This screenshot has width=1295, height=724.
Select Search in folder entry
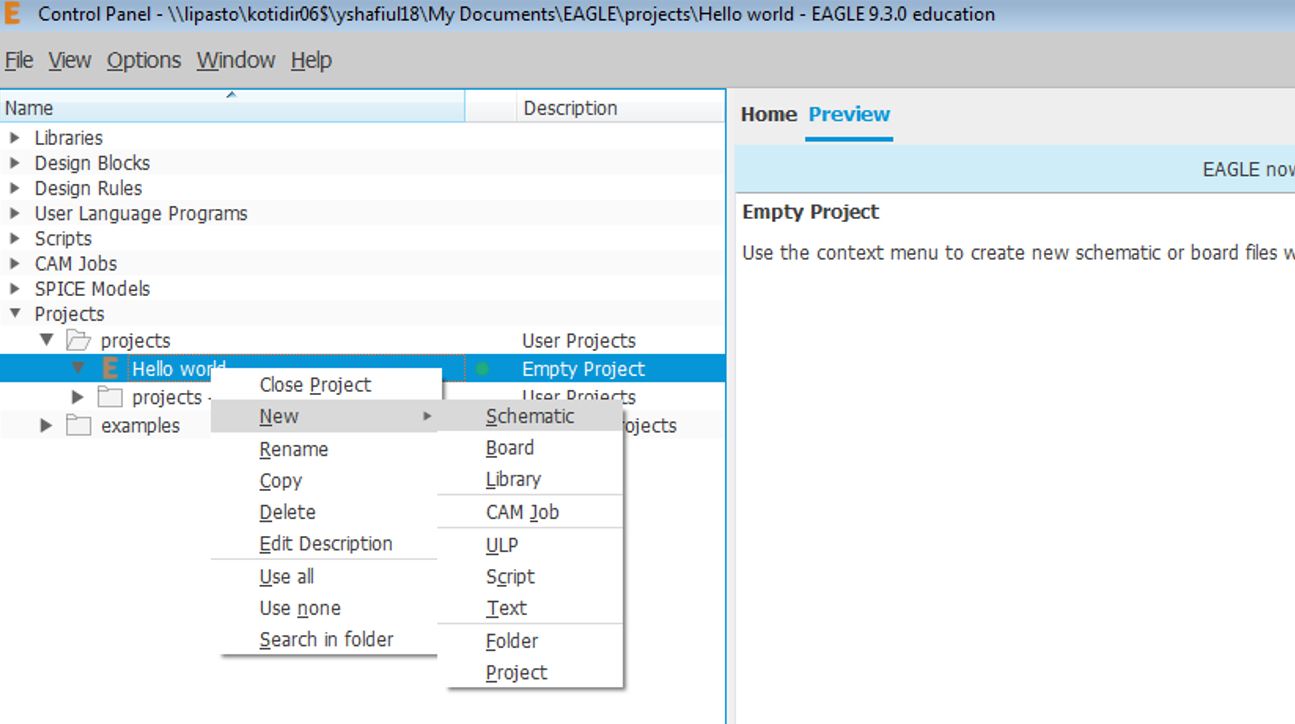click(x=326, y=639)
